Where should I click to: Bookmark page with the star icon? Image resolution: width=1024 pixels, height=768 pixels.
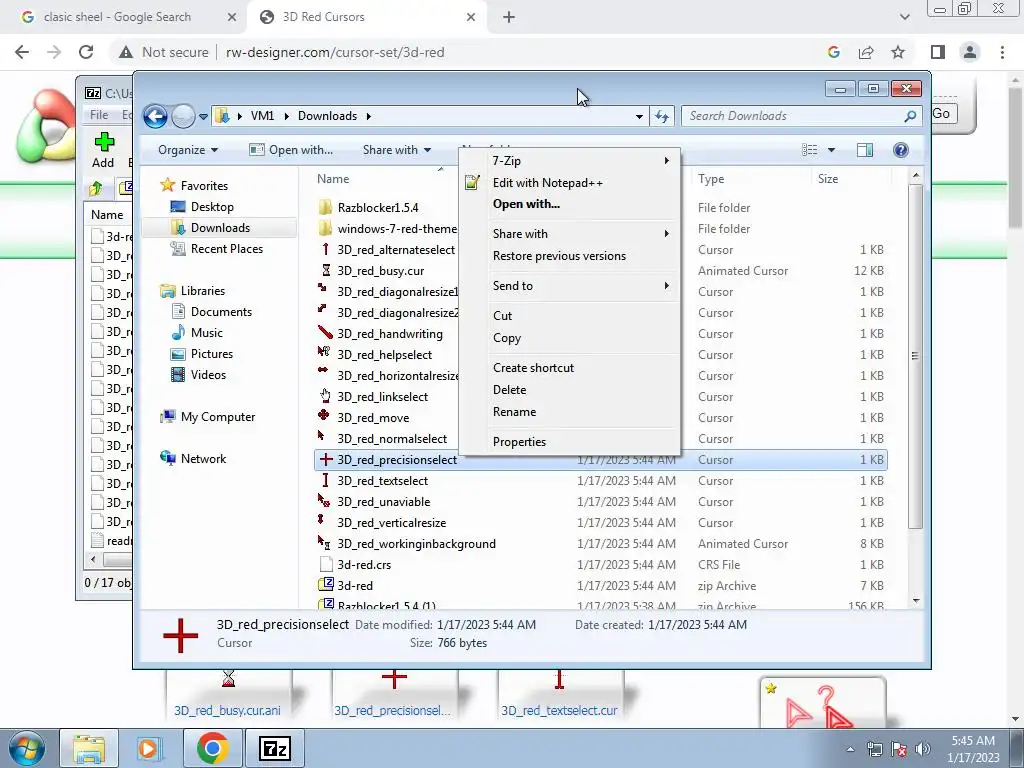[898, 52]
